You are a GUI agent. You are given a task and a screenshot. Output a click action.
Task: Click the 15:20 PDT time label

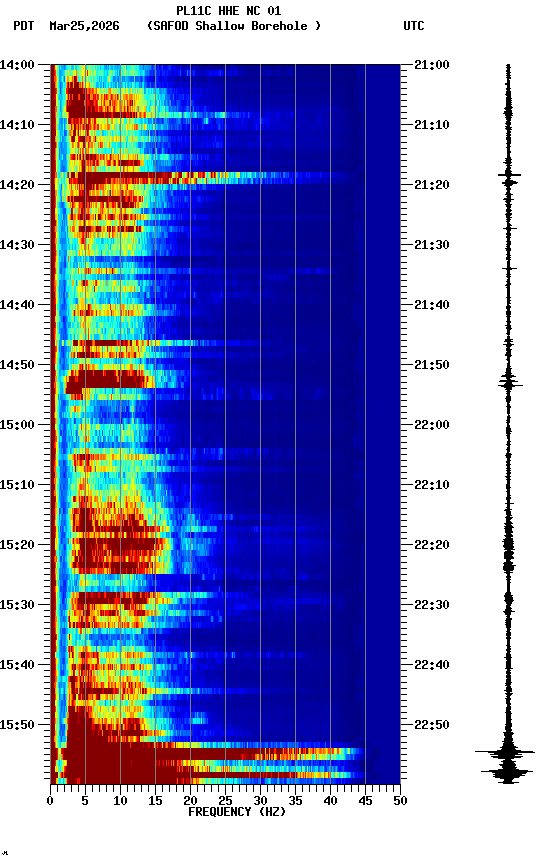[x=17, y=545]
